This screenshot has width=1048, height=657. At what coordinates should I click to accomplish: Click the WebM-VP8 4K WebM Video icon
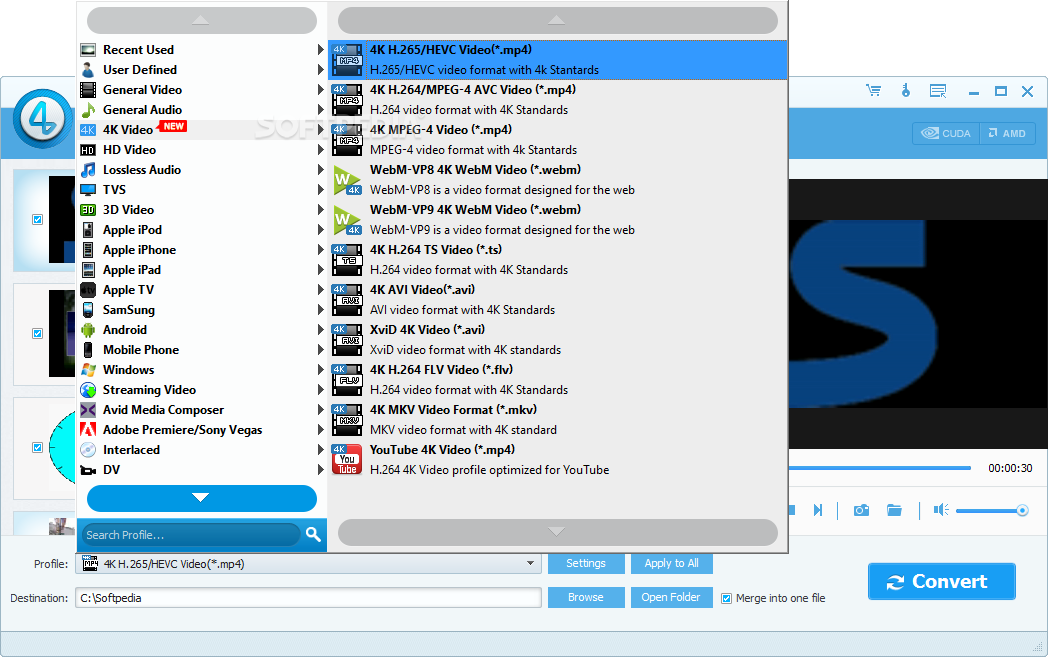tap(347, 180)
